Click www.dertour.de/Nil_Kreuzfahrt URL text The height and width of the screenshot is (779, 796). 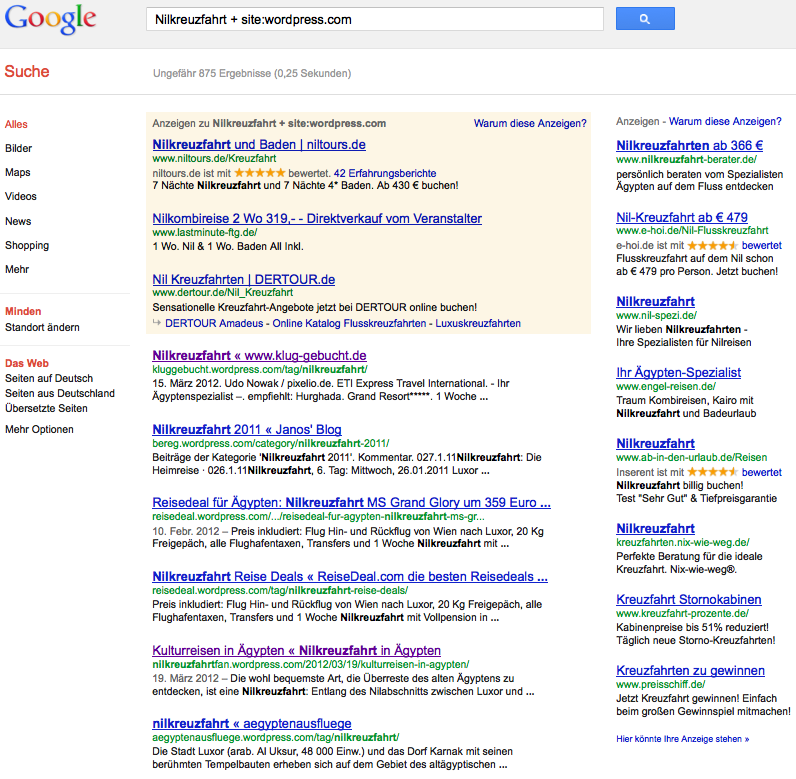(223, 293)
